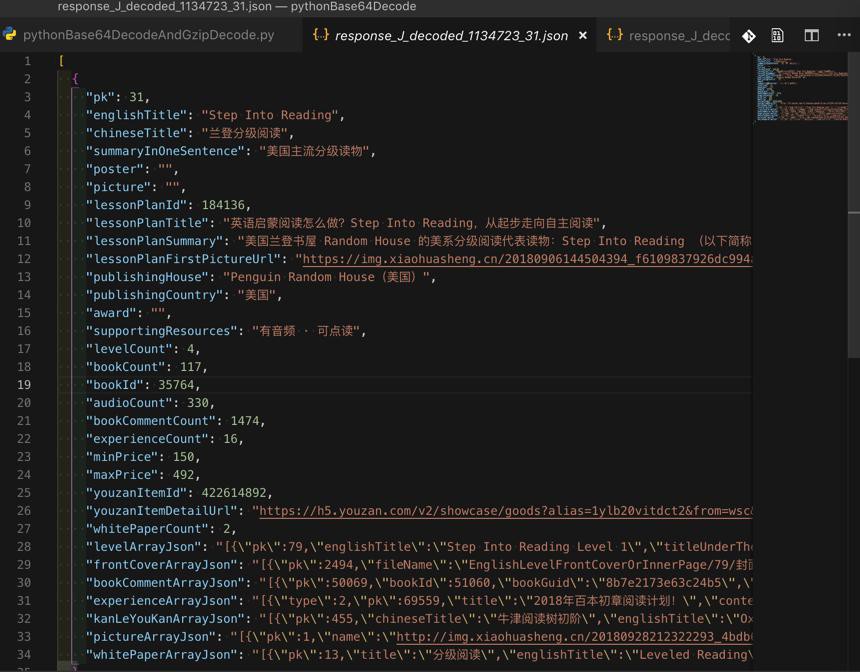Click the minPrice value 150
The width and height of the screenshot is (860, 672).
click(183, 457)
